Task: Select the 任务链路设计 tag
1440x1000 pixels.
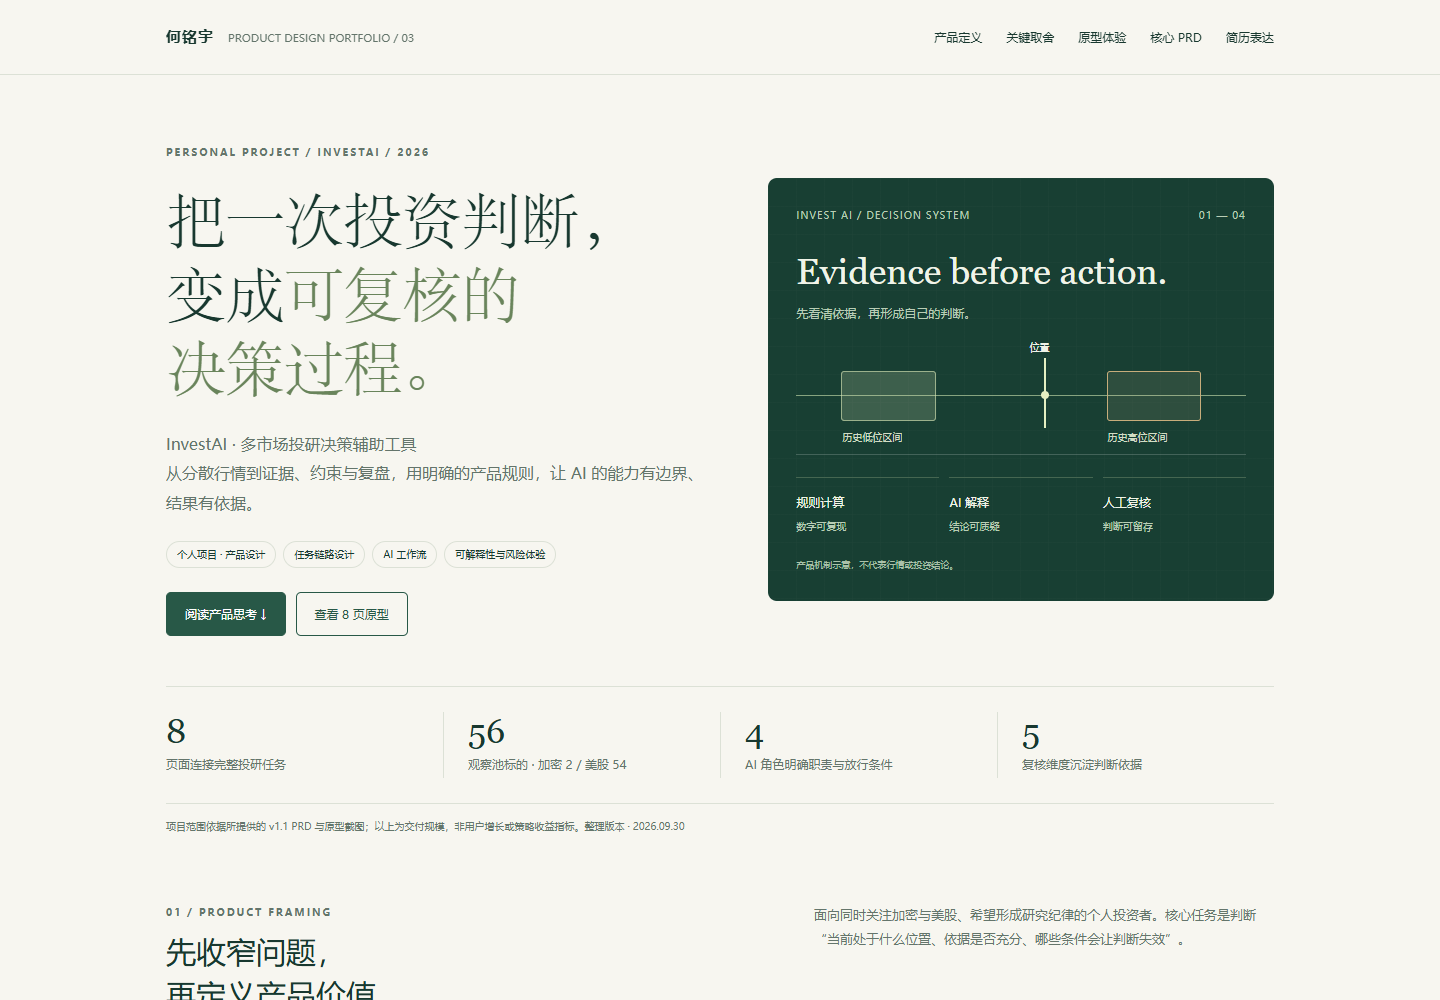Action: tap(324, 554)
